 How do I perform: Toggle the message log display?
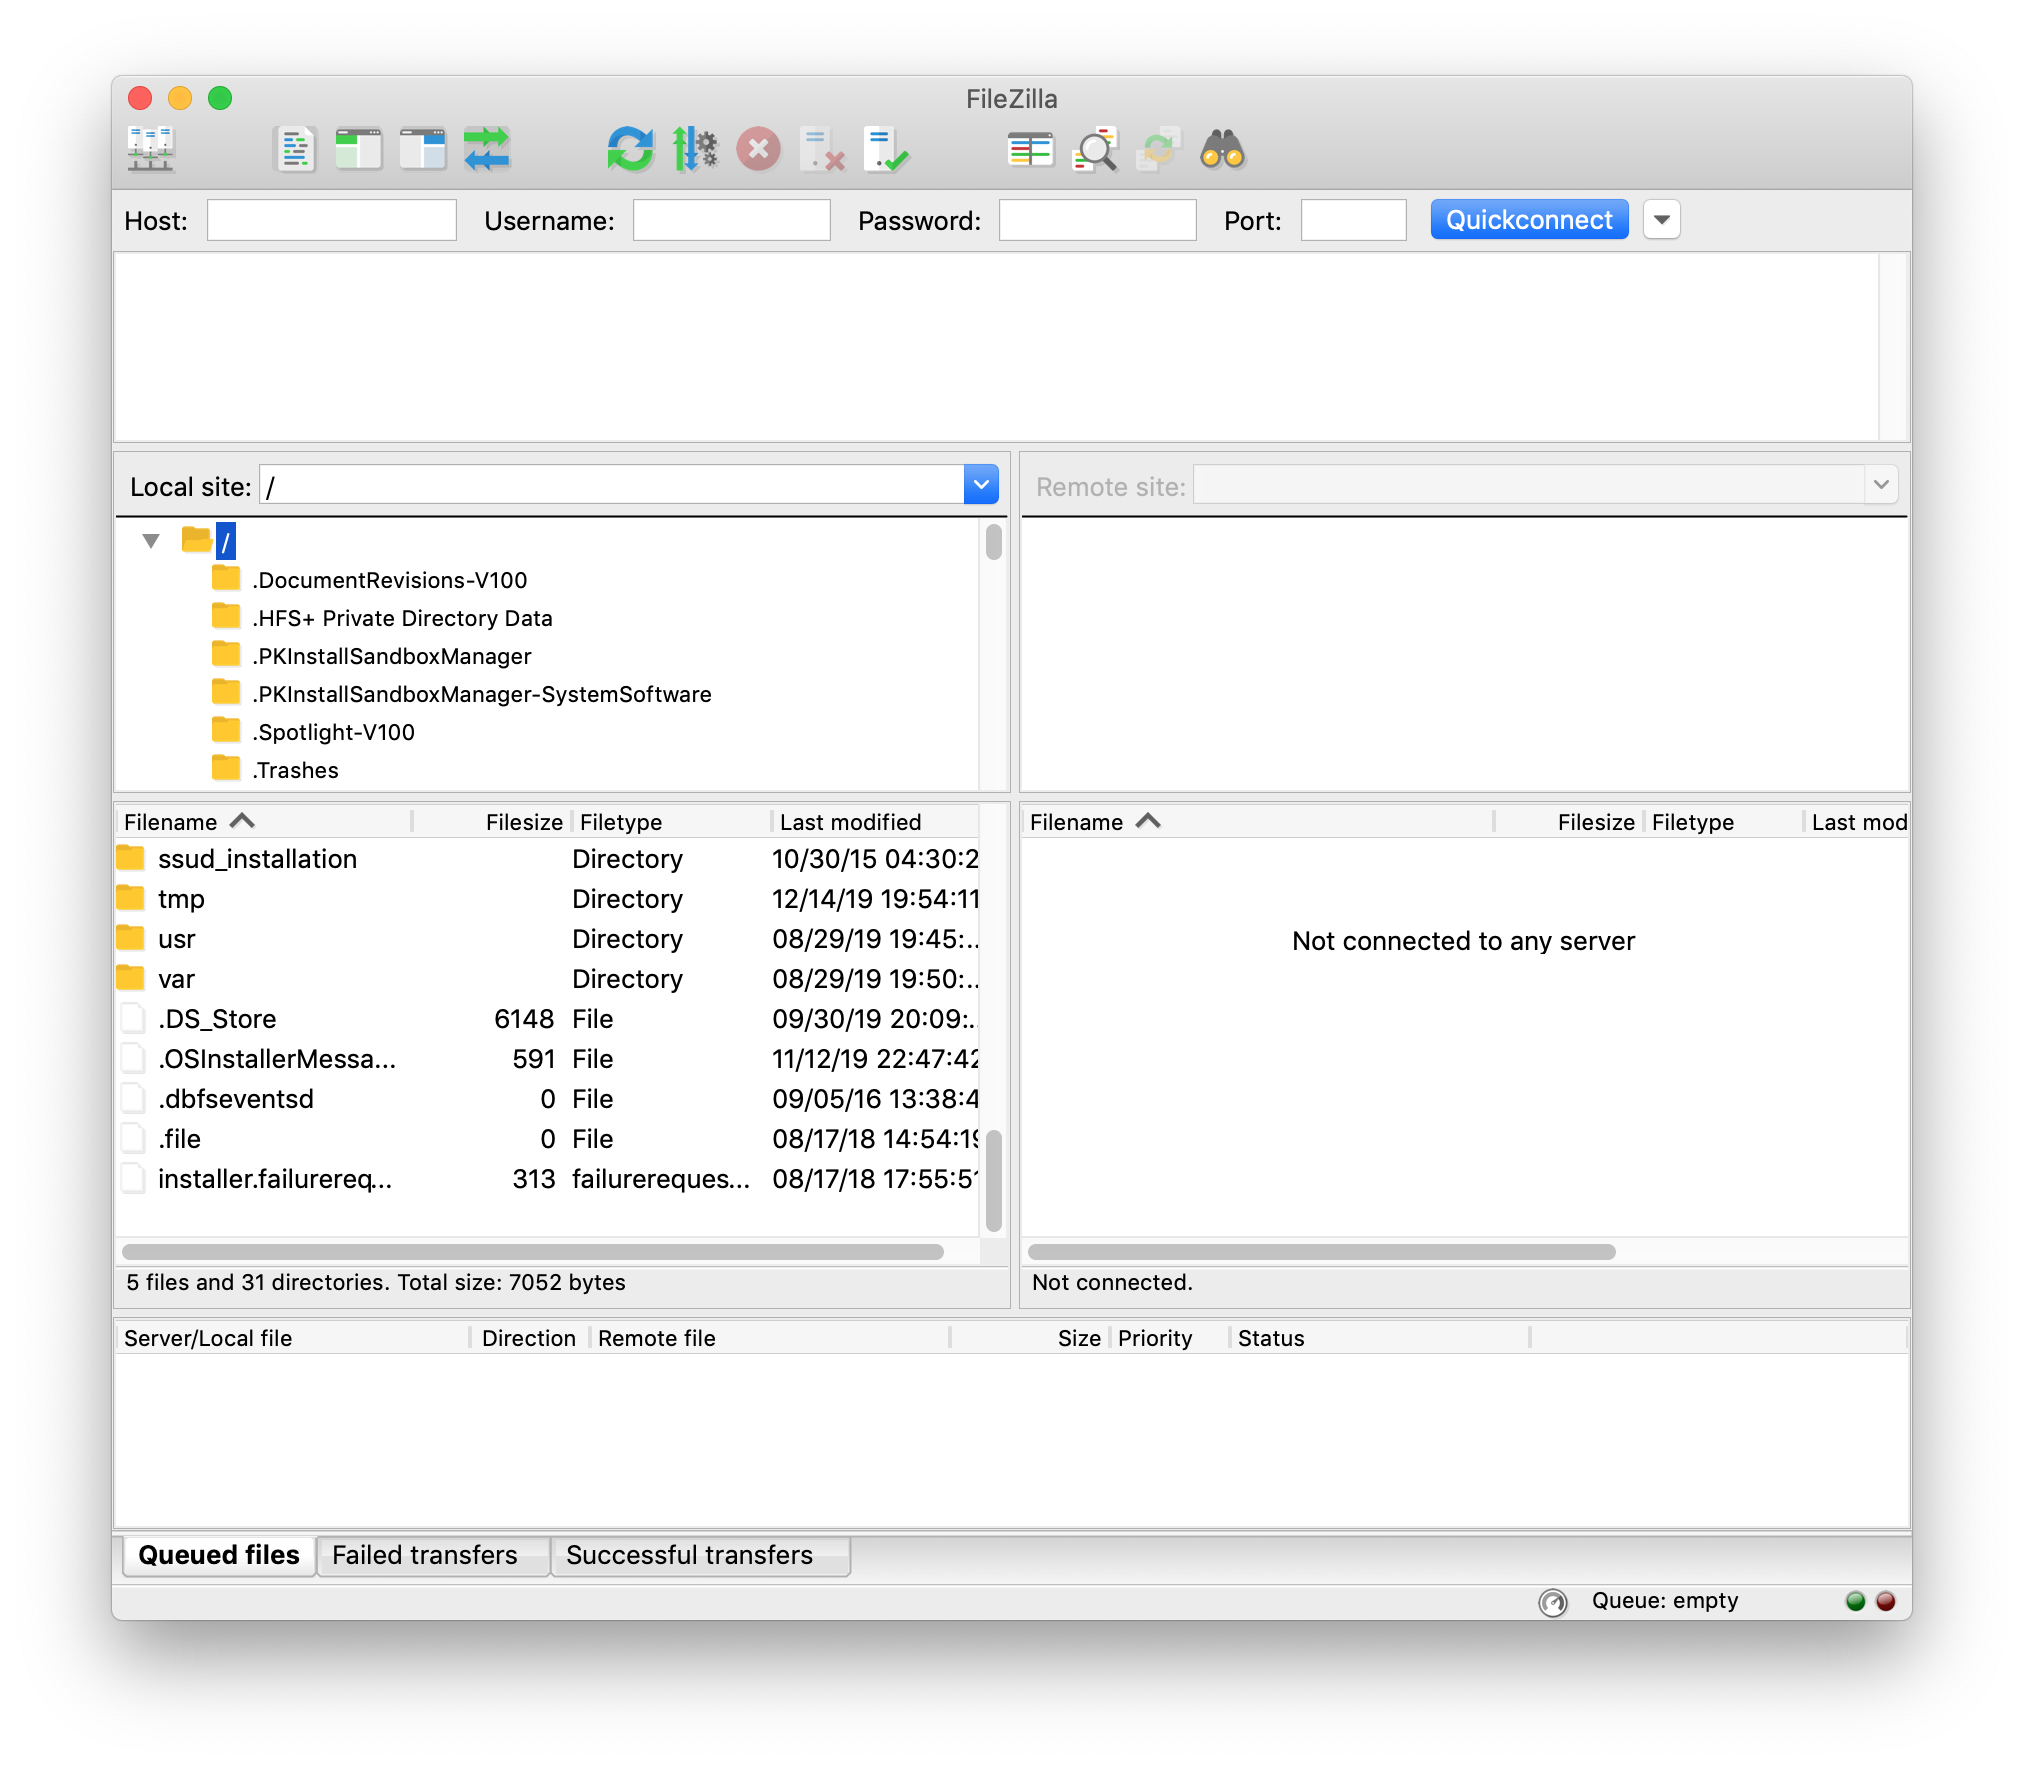(294, 149)
